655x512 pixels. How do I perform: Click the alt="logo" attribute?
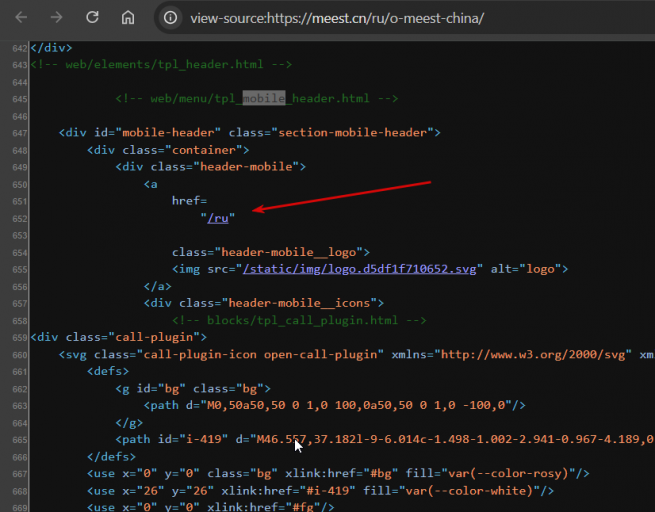click(525, 269)
